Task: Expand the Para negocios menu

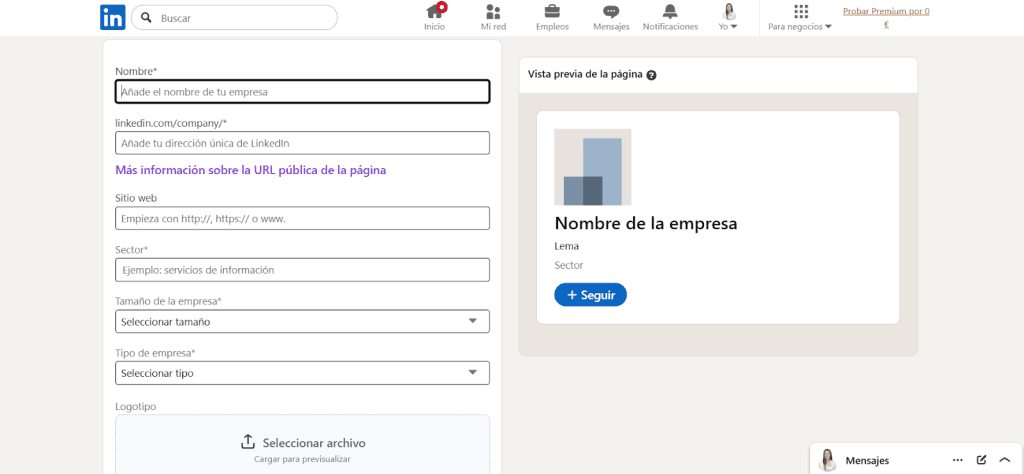Action: [800, 17]
